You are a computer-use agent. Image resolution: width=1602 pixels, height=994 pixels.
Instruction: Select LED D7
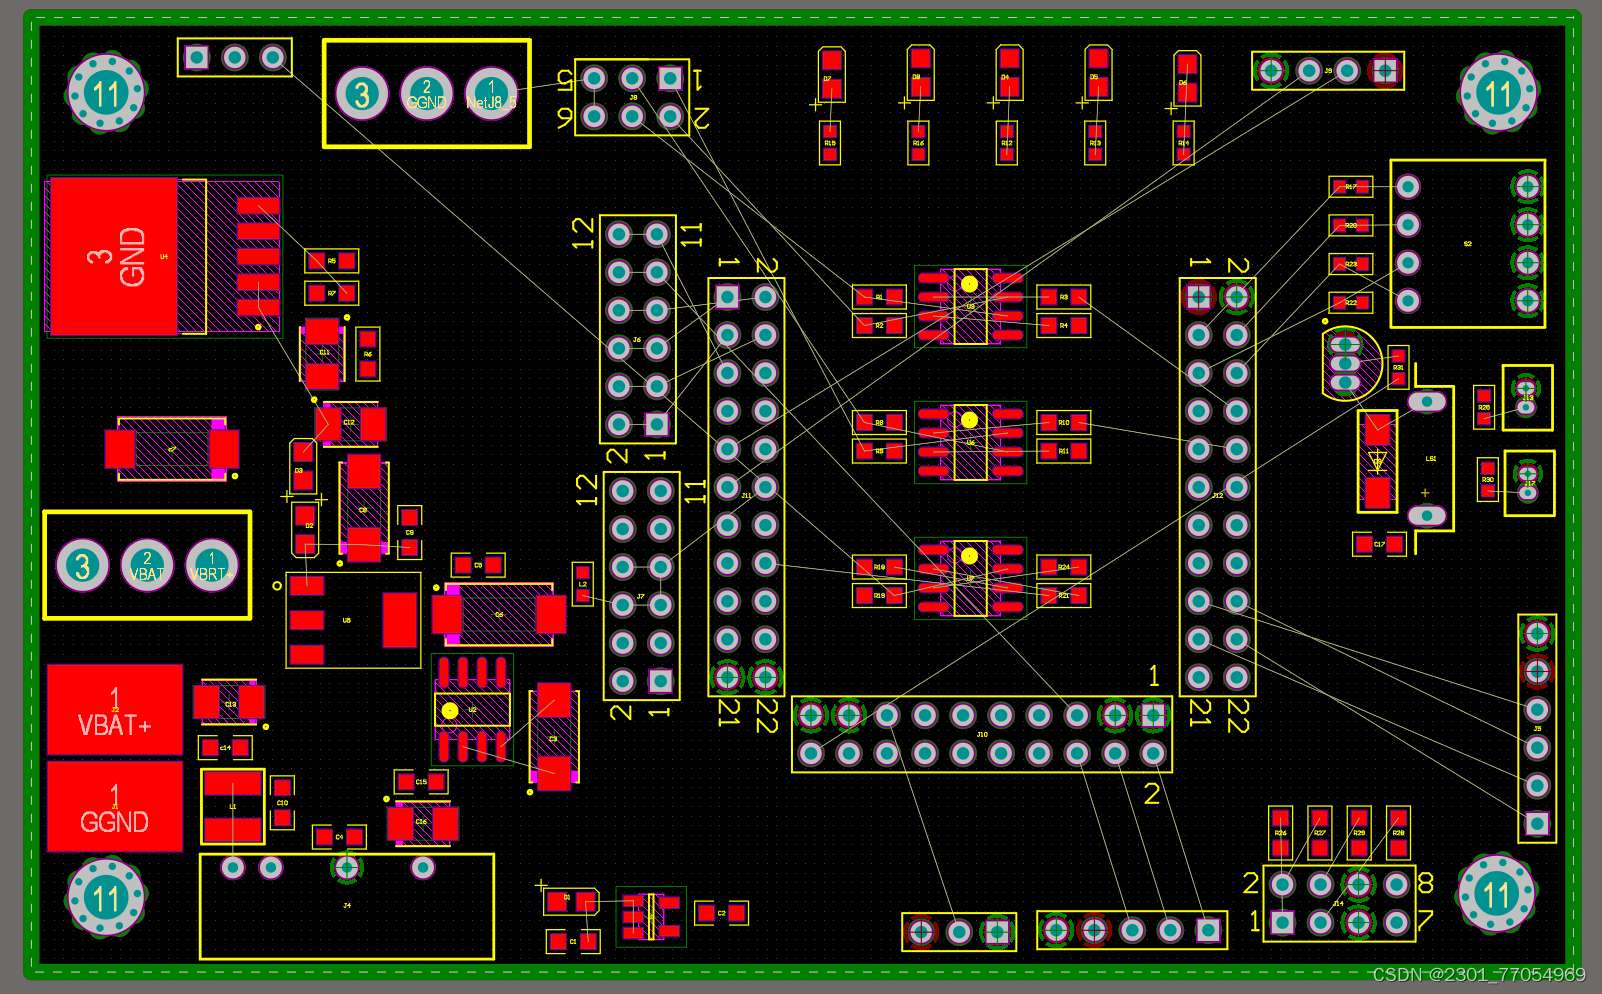(x=831, y=75)
